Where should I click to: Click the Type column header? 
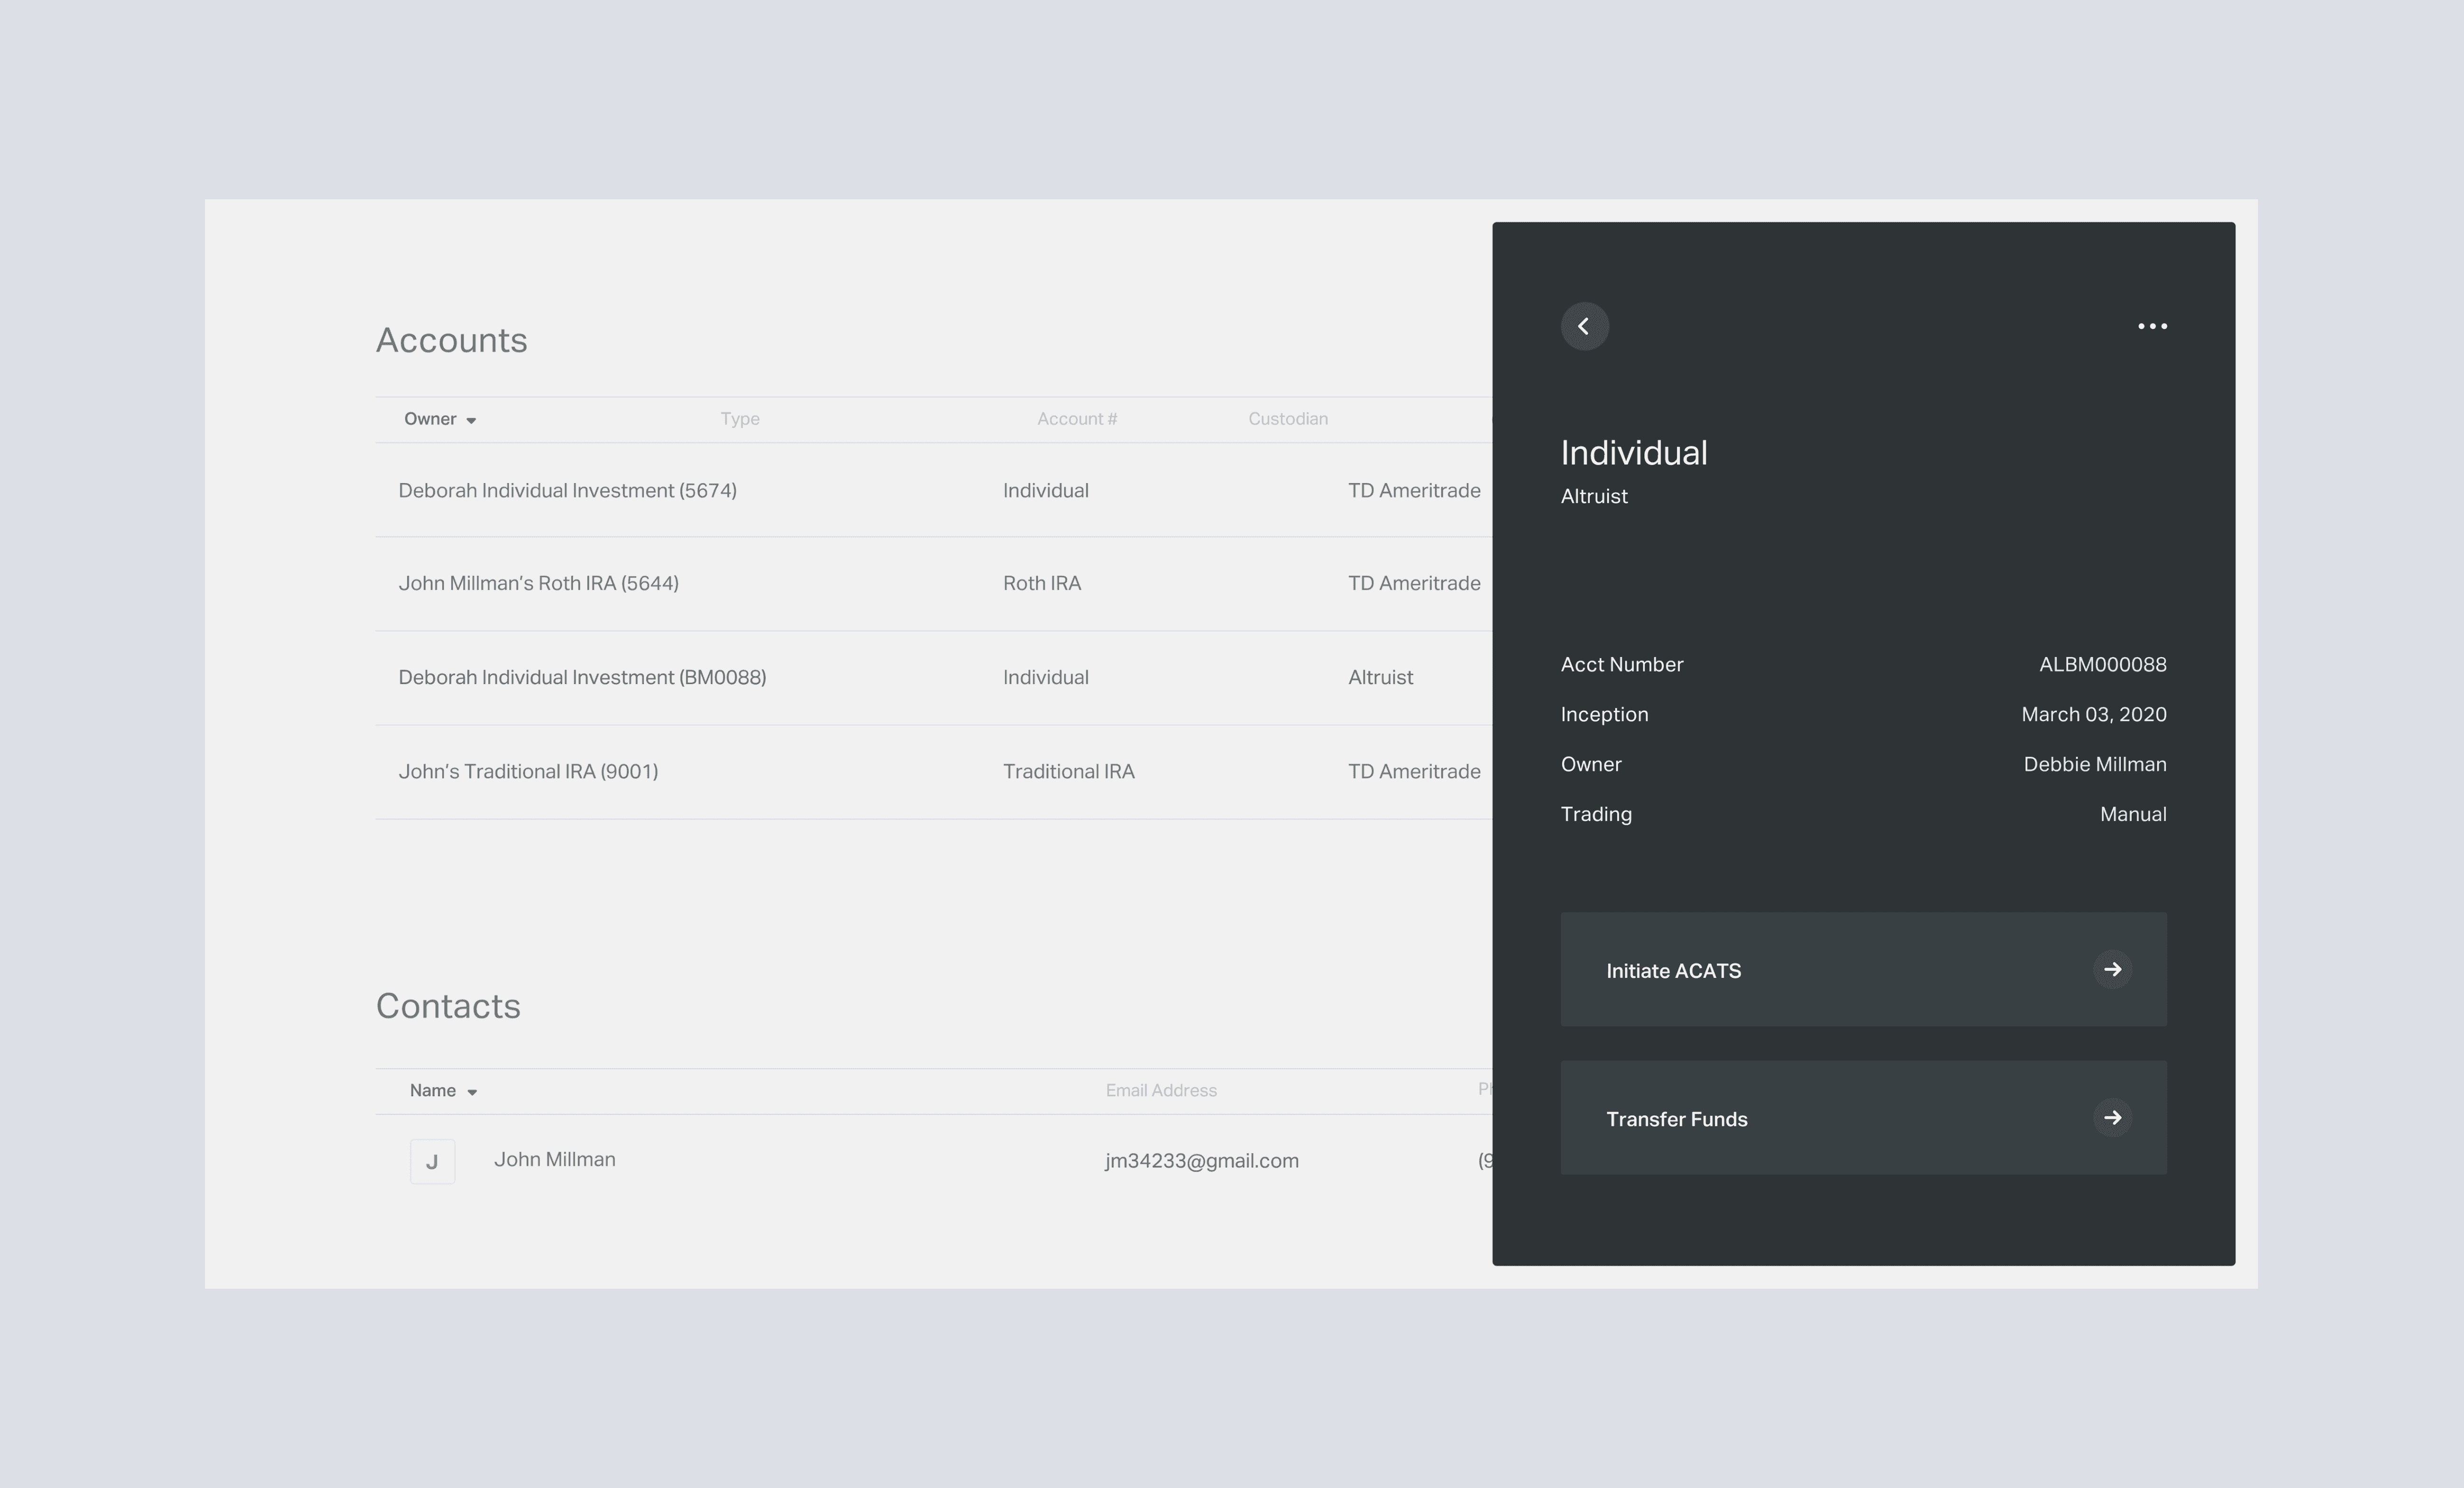[x=740, y=419]
